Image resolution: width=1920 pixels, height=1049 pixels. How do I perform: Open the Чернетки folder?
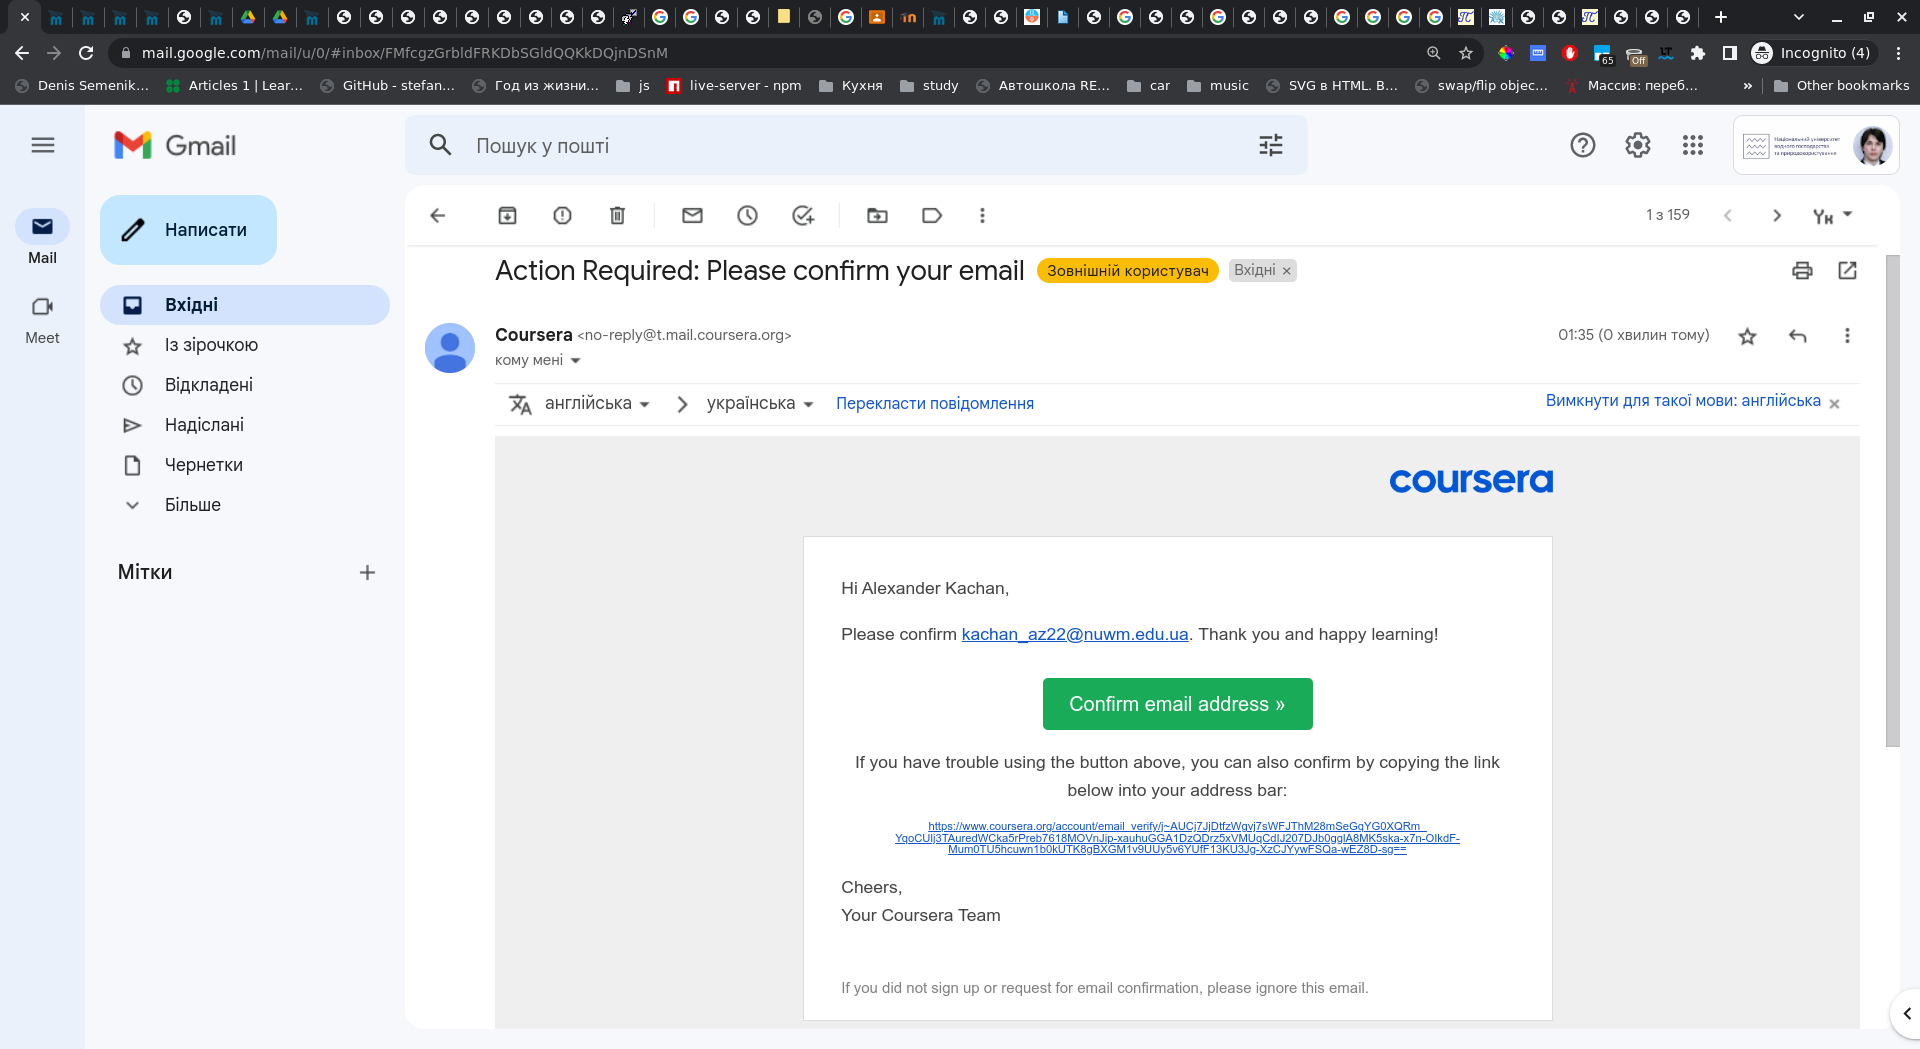click(203, 465)
